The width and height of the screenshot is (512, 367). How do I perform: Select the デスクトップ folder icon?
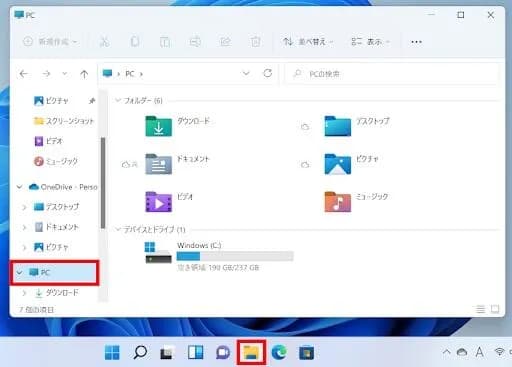click(x=337, y=126)
